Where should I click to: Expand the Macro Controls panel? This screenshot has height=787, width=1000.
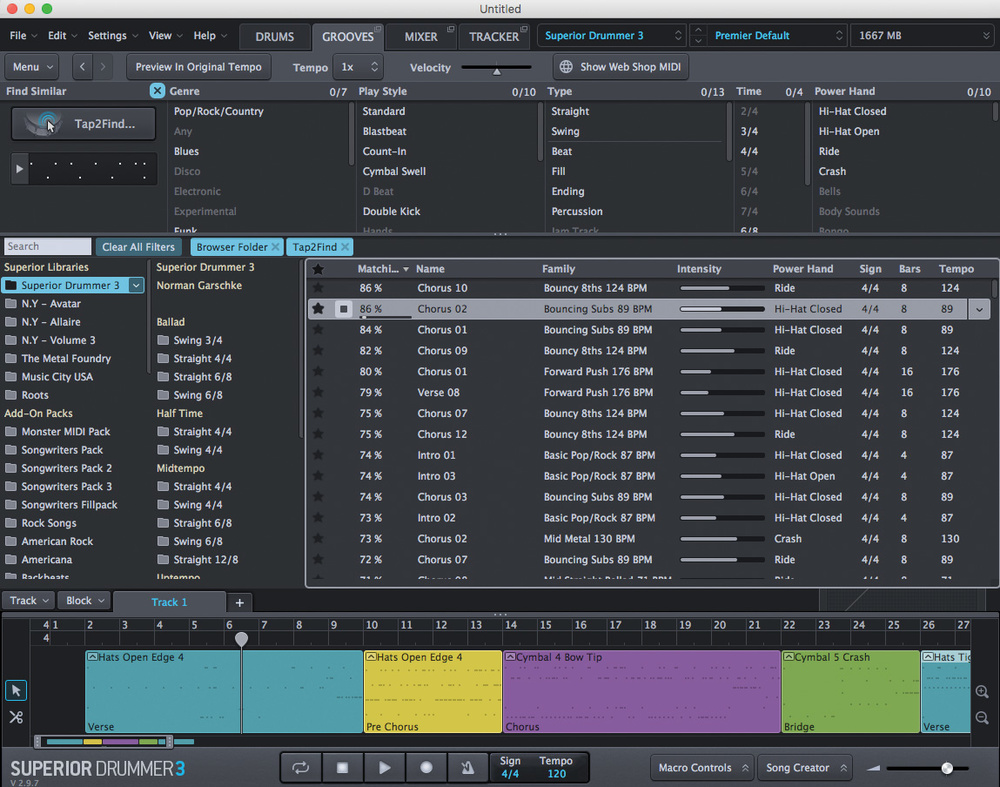[x=702, y=768]
